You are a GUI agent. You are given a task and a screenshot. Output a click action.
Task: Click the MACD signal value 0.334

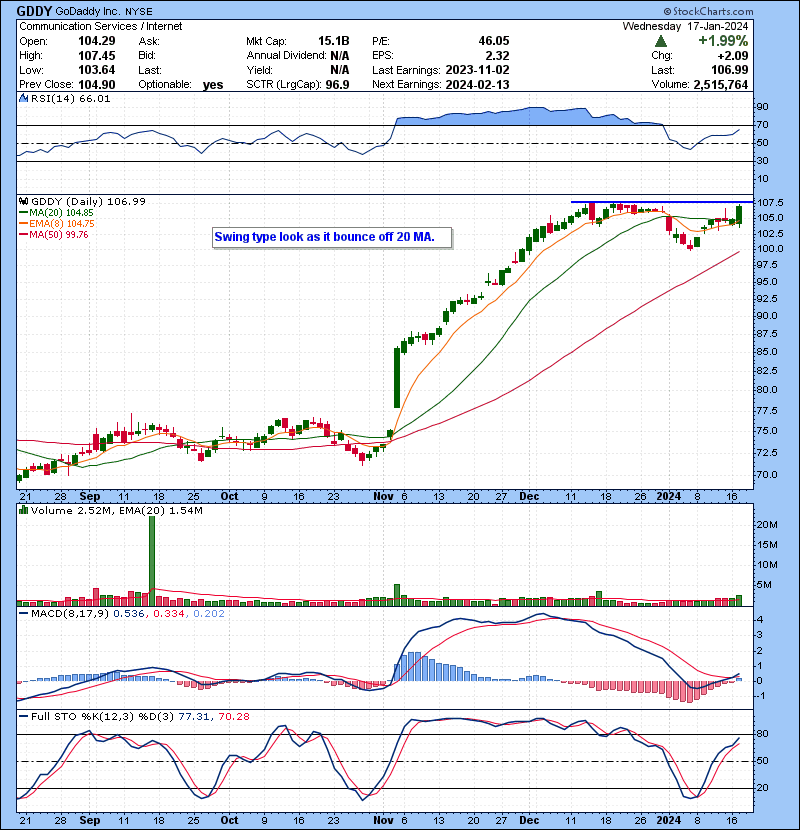tap(169, 614)
